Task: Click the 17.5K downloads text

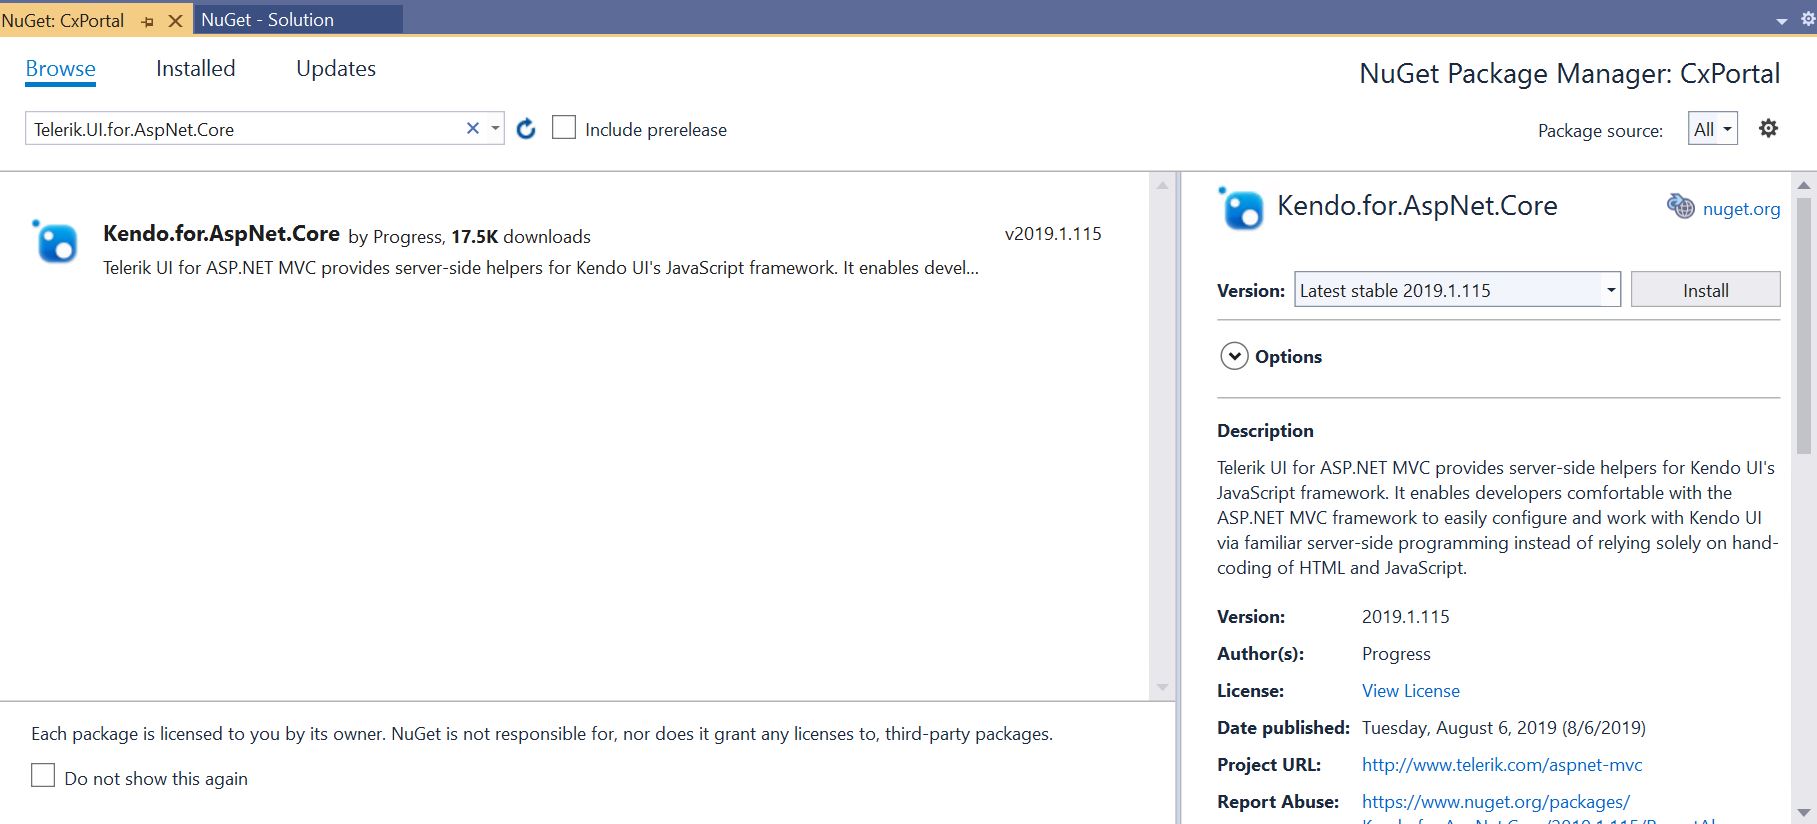Action: (x=521, y=237)
